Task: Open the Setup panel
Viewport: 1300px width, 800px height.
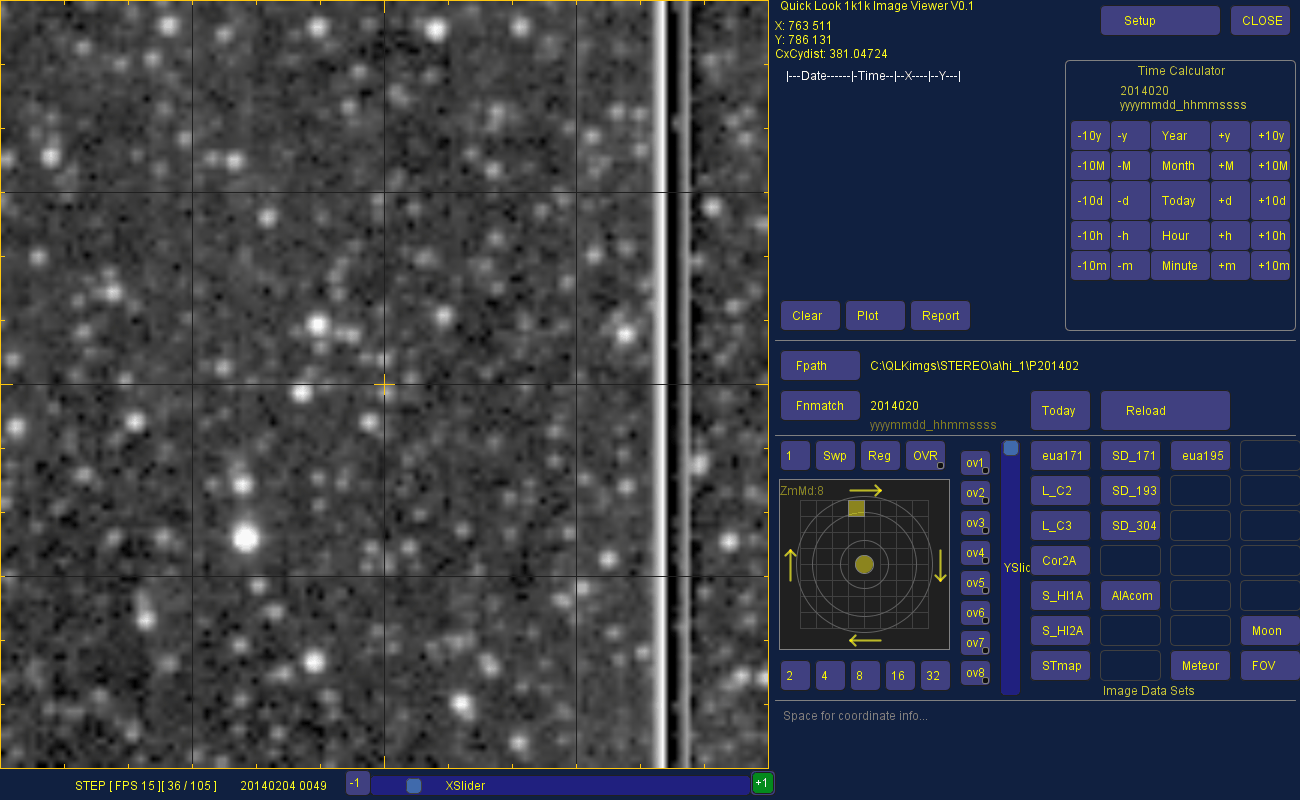Action: click(x=1160, y=20)
